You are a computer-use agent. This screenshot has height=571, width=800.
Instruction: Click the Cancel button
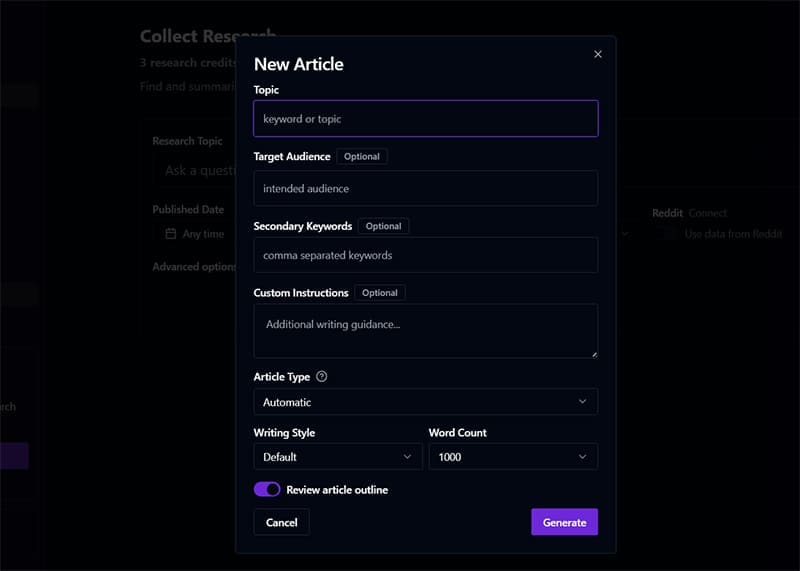[x=282, y=522]
